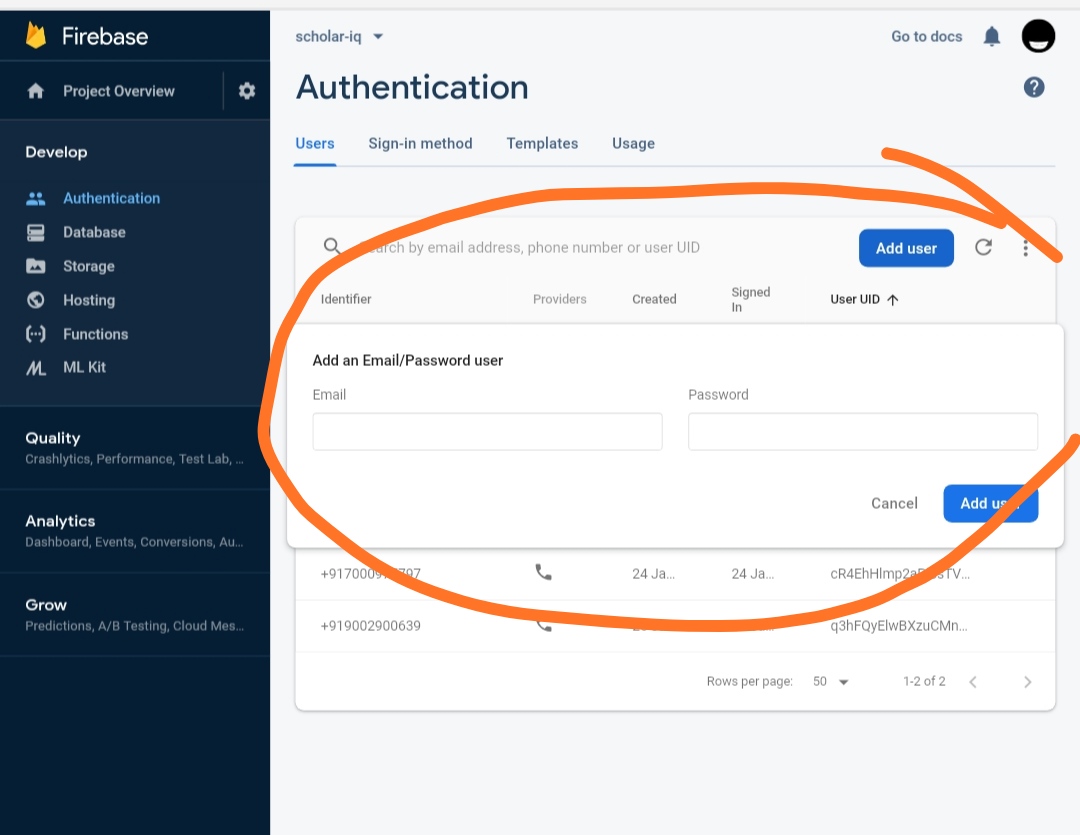Click the user search field

pyautogui.click(x=529, y=247)
